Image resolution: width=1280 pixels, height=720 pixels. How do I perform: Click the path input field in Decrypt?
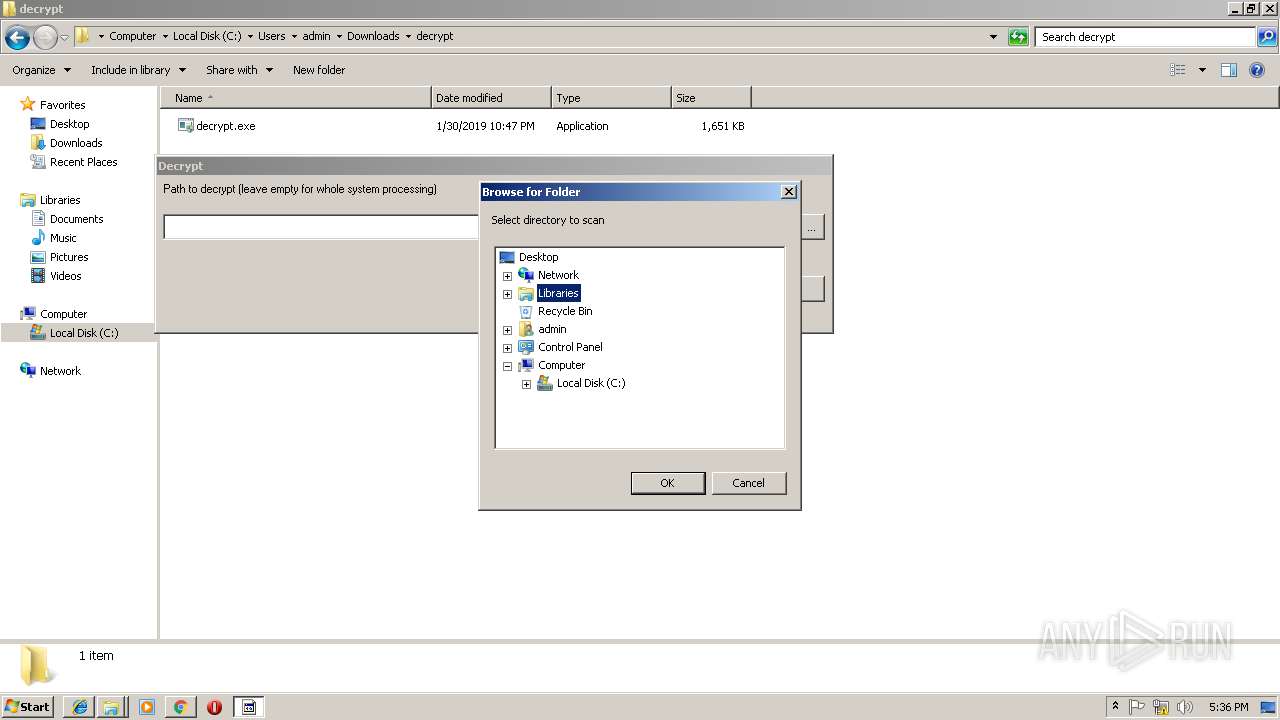pyautogui.click(x=321, y=228)
